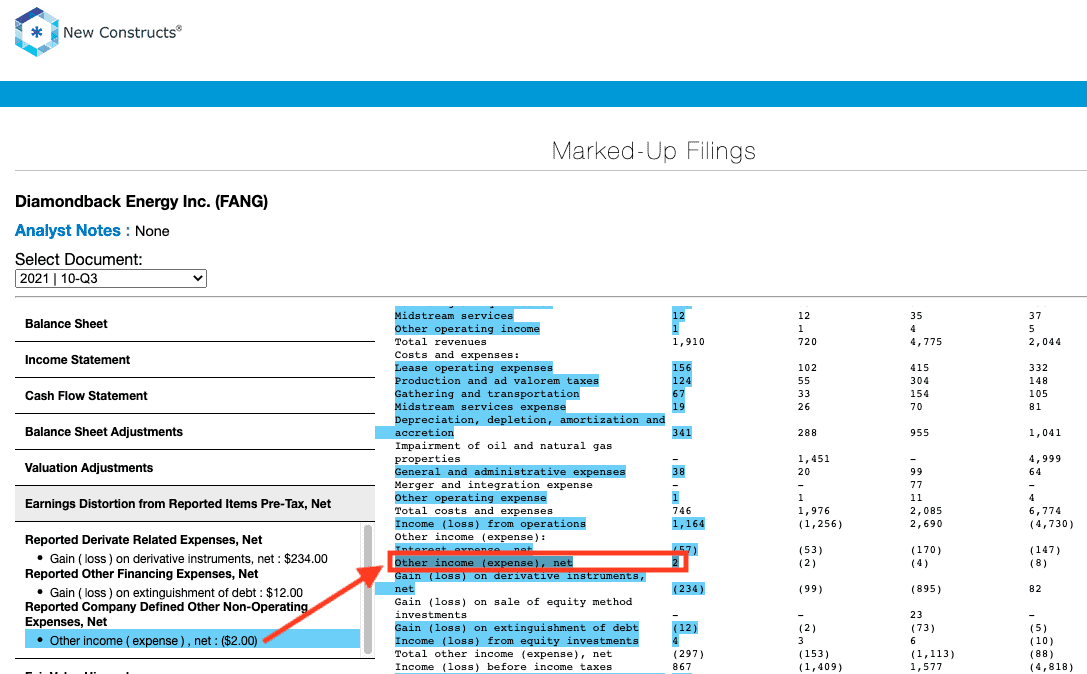
Task: Click highlighted 'Gain (loss) on extinguishment of debt' filing line
Action: point(516,628)
